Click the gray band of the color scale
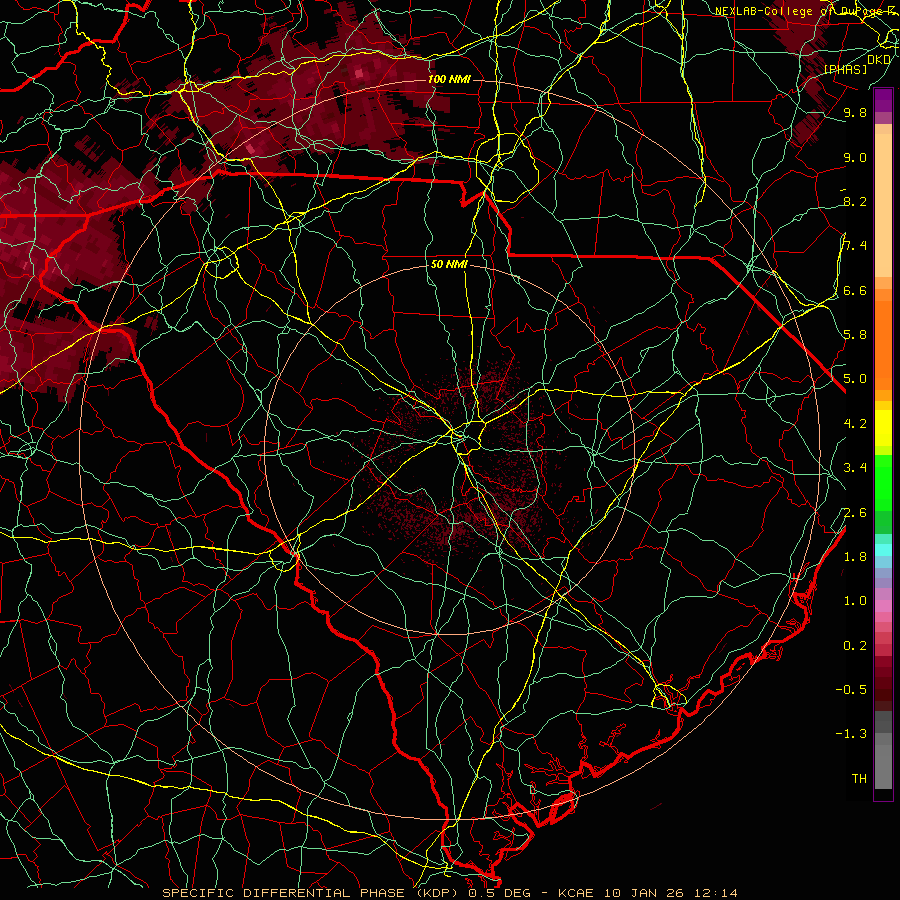Viewport: 900px width, 900px height. click(x=883, y=749)
